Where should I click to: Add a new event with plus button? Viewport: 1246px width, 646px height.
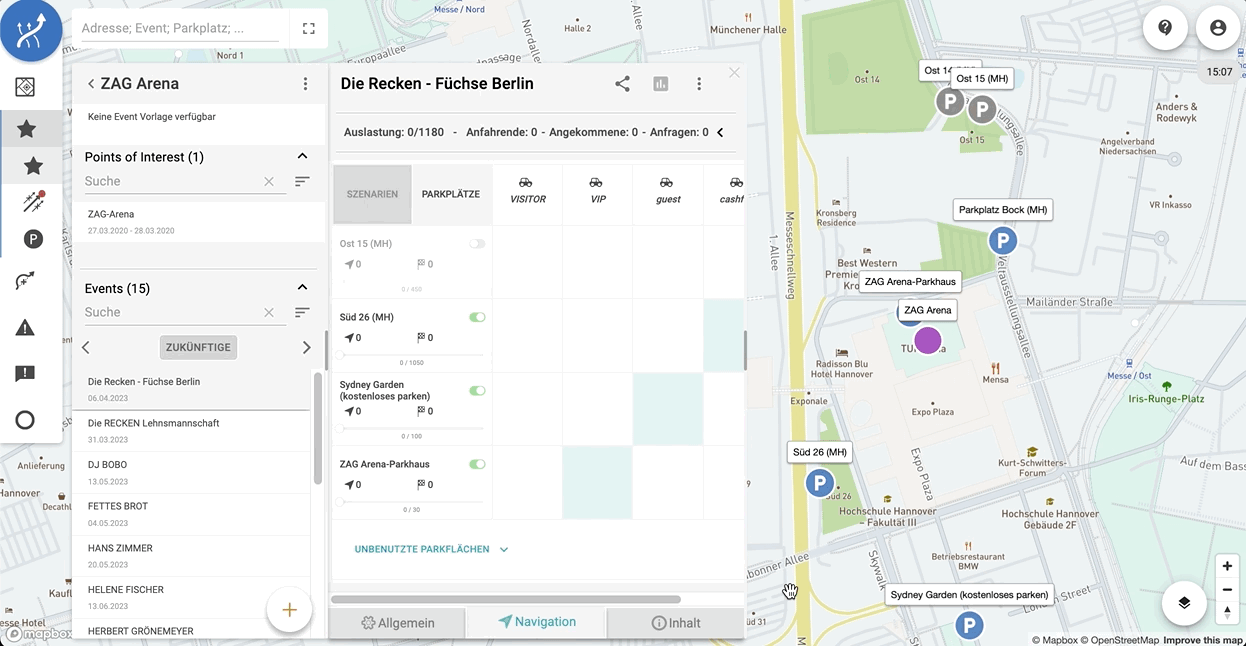coord(289,610)
